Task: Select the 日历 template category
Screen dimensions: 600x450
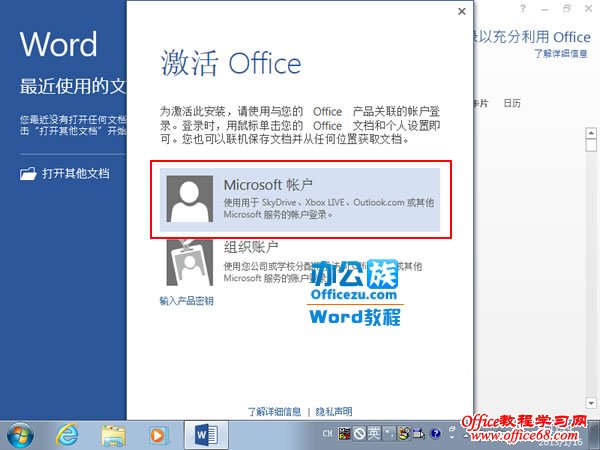Action: pyautogui.click(x=512, y=103)
